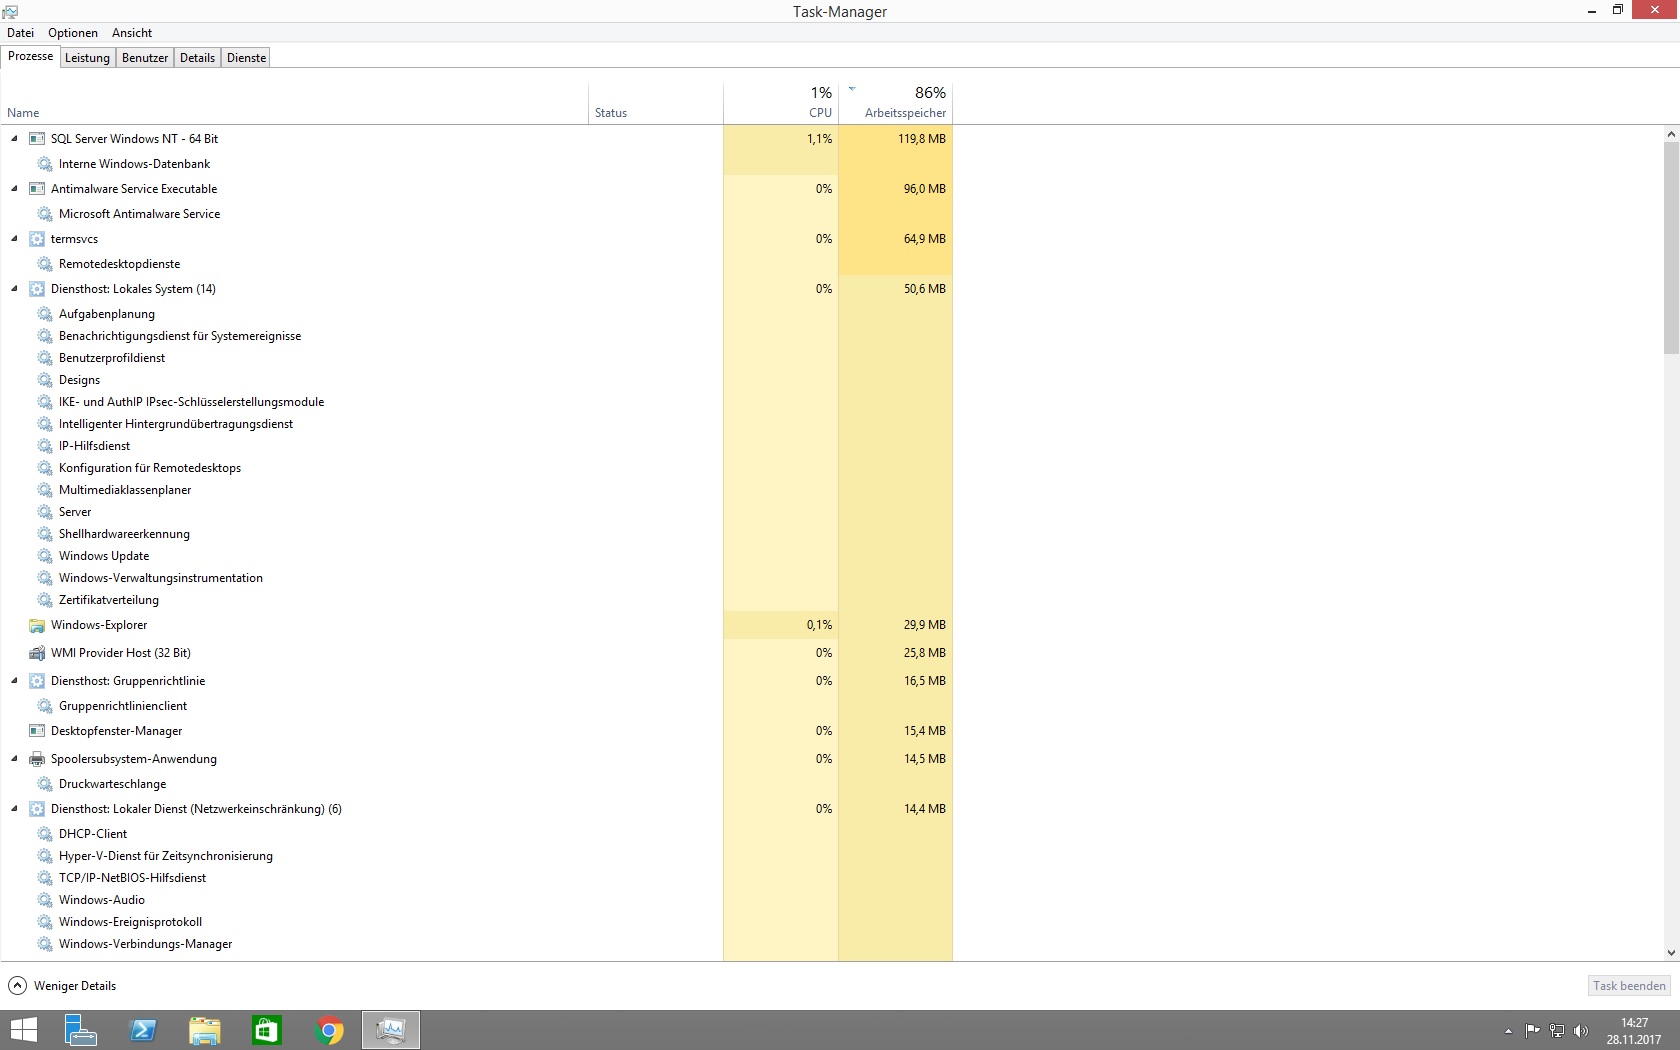Sort by the Status column header

coord(655,103)
